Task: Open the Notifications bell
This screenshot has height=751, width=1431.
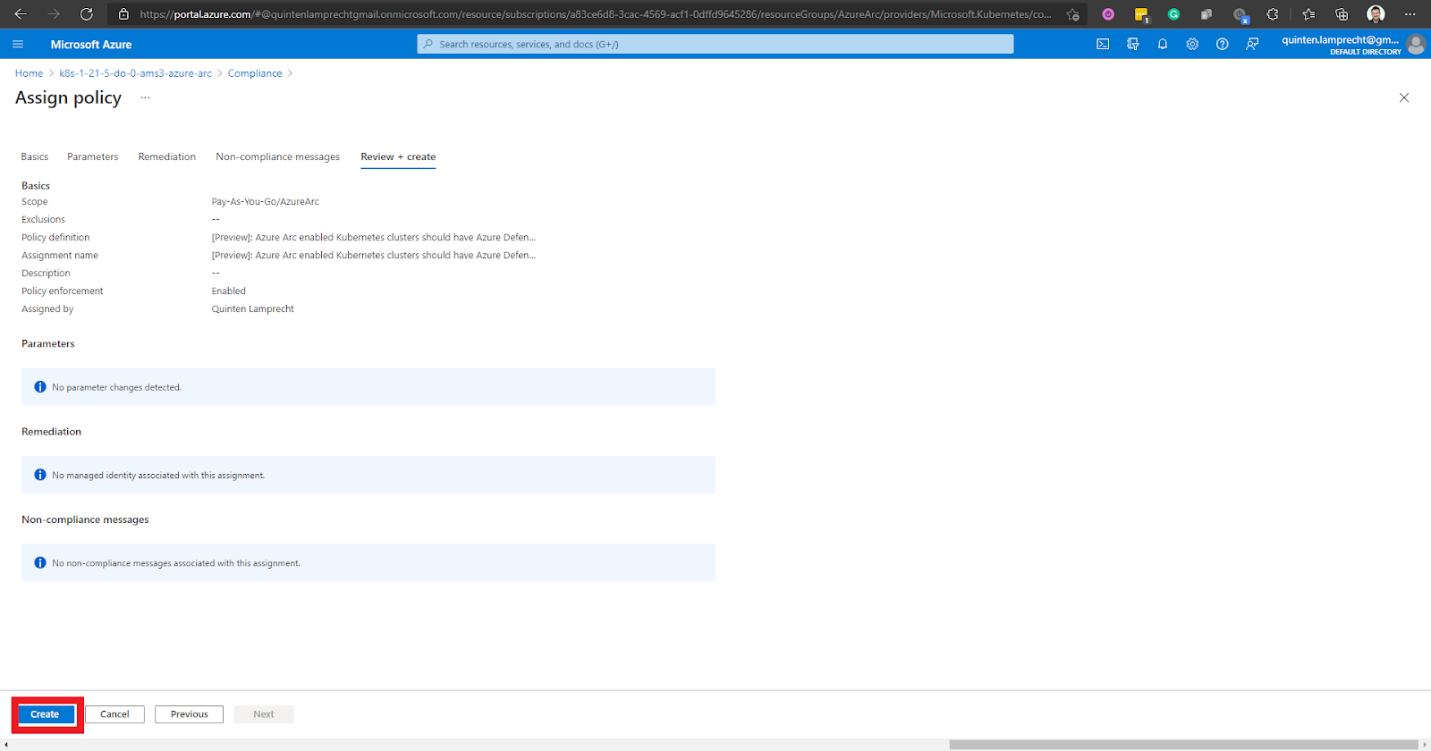Action: pyautogui.click(x=1163, y=44)
